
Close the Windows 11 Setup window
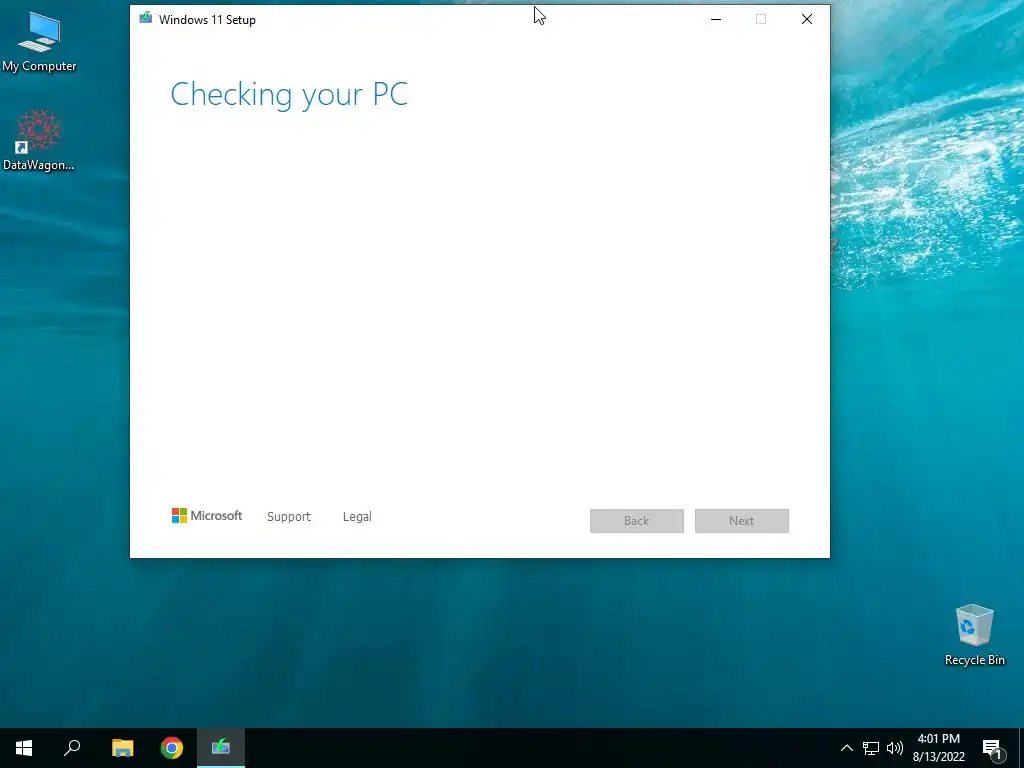pyautogui.click(x=807, y=20)
